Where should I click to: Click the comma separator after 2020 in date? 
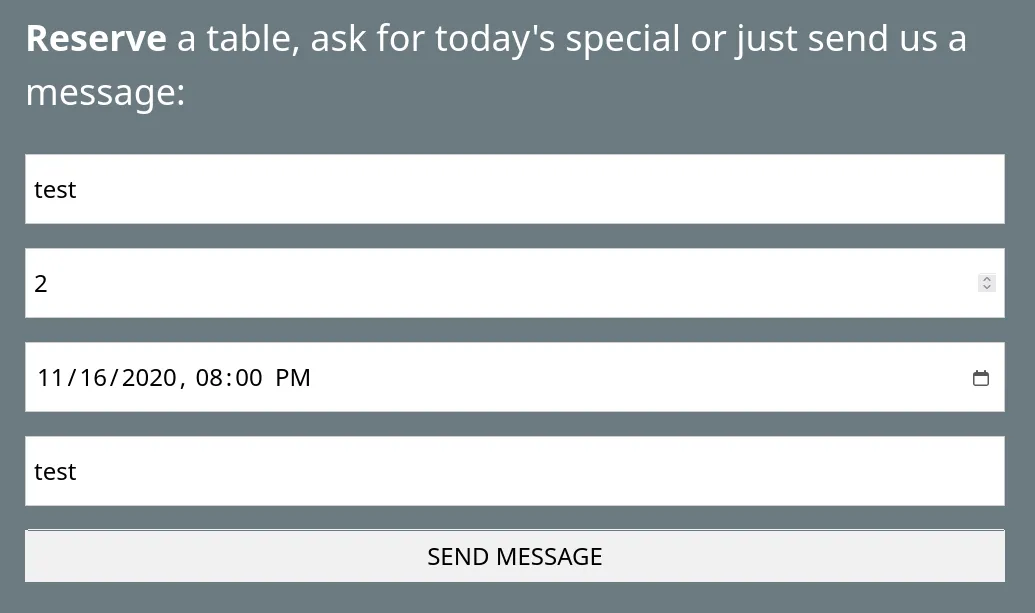click(182, 383)
